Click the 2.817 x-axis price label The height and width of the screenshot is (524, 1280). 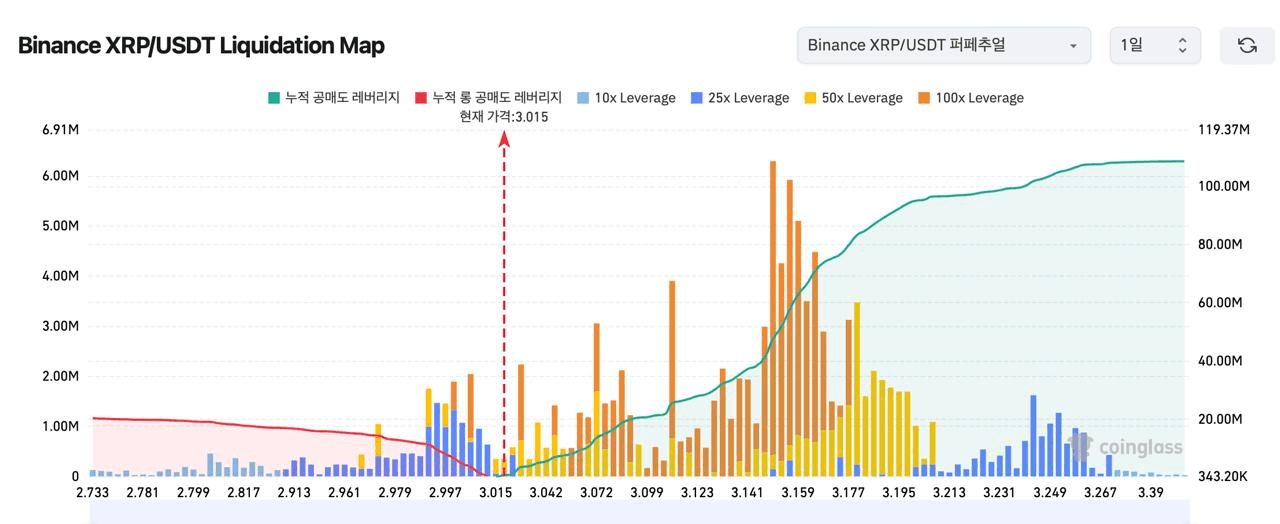pyautogui.click(x=243, y=492)
